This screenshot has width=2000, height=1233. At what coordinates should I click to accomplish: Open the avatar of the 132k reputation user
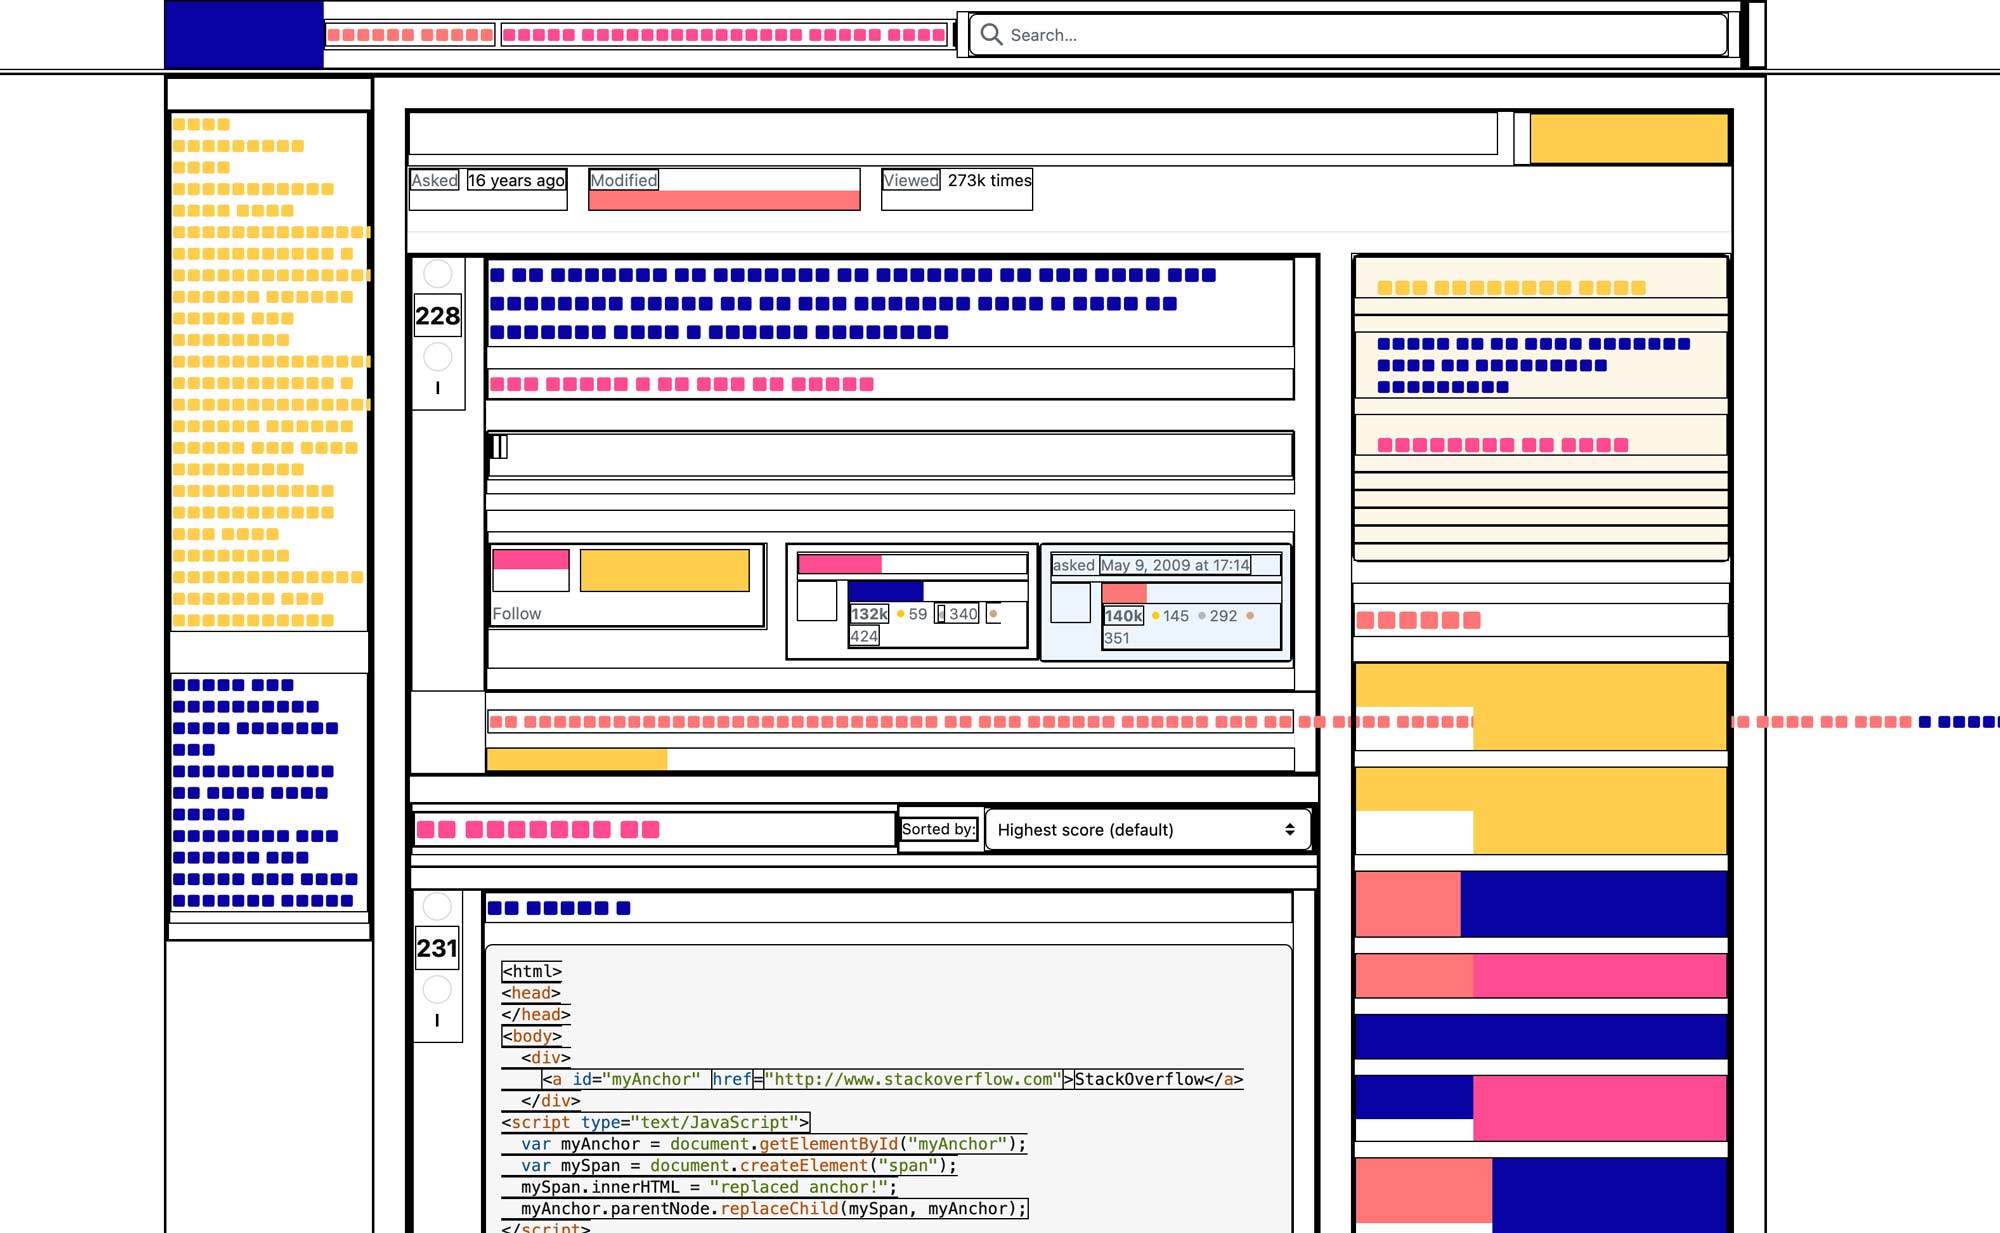click(816, 601)
